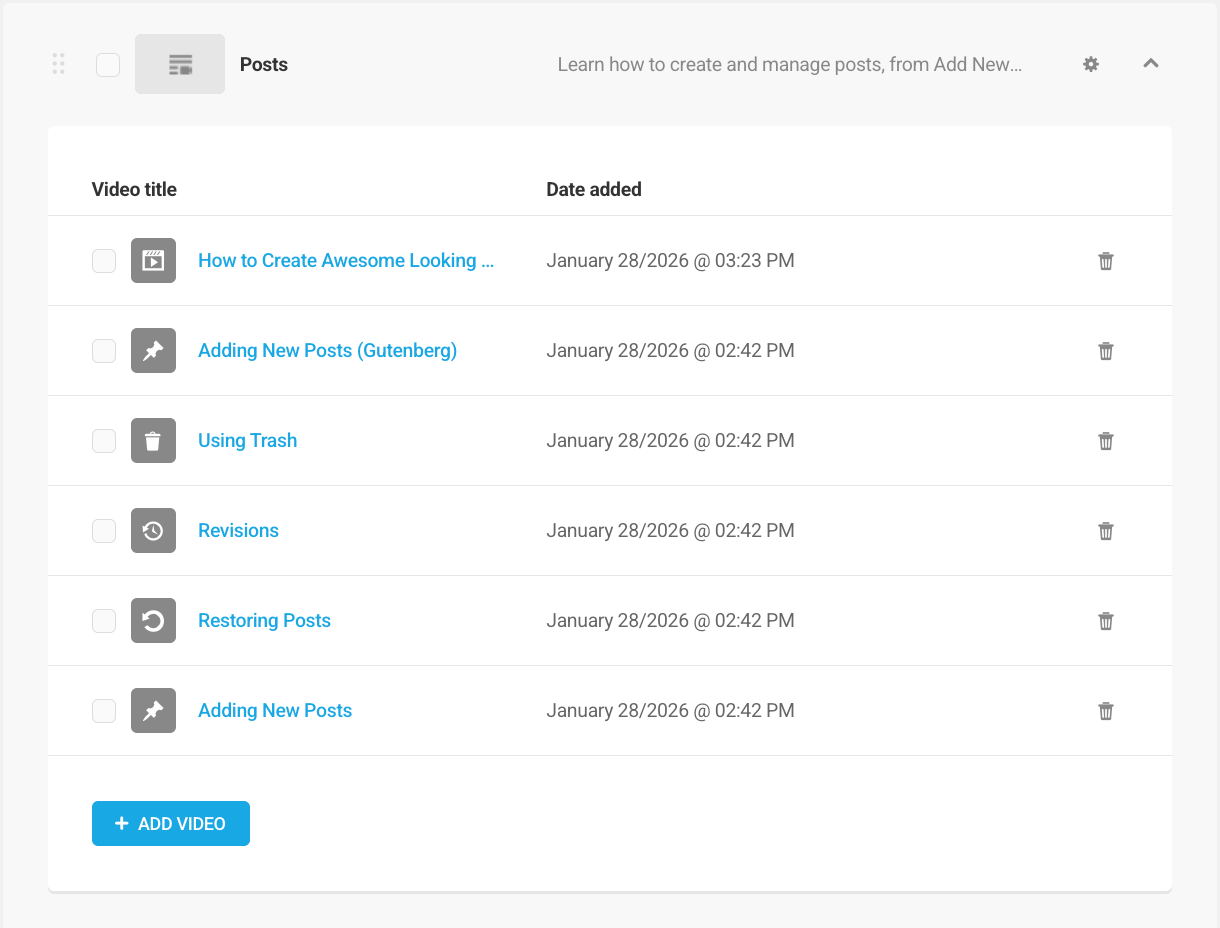The width and height of the screenshot is (1220, 928).
Task: Click the Date added column header
Action: point(594,188)
